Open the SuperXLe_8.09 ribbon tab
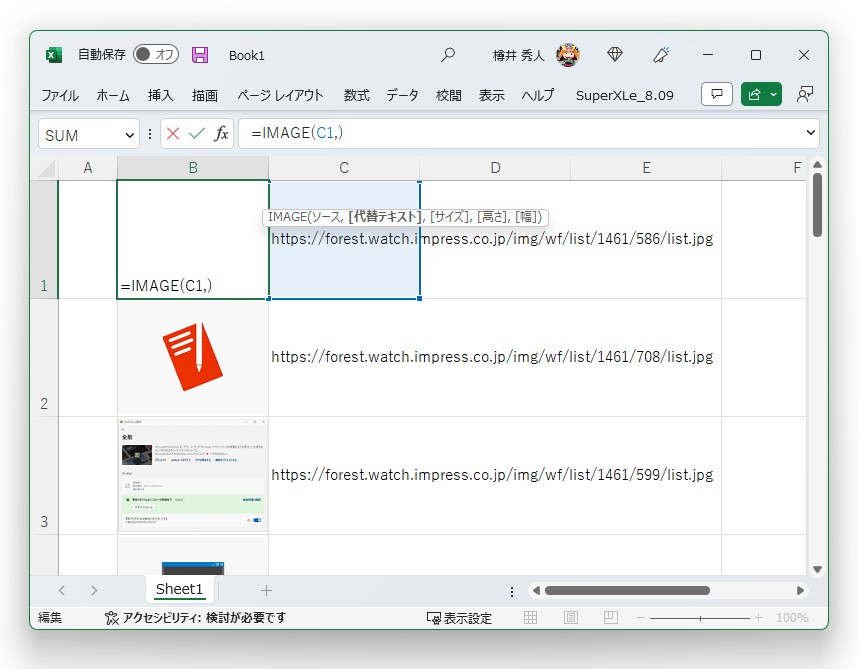This screenshot has width=859, height=669. click(x=623, y=95)
